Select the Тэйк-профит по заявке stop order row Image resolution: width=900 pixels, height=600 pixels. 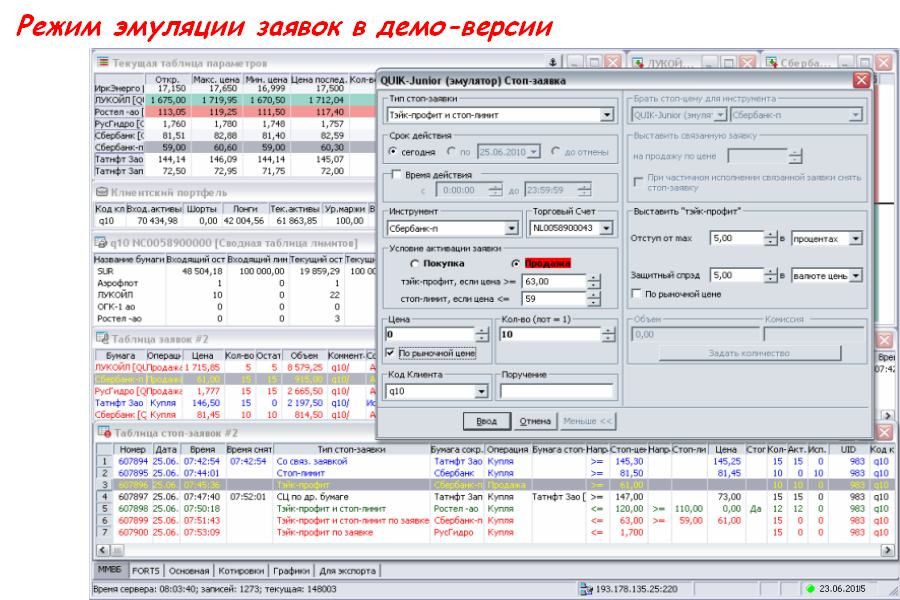(x=494, y=532)
